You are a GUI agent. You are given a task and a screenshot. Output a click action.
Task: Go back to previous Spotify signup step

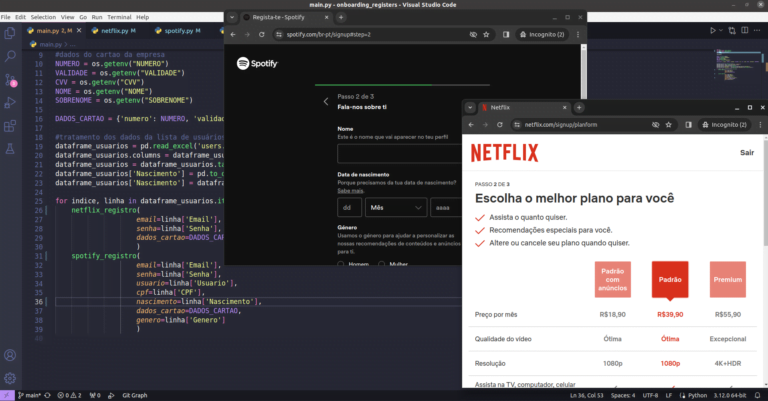[326, 101]
